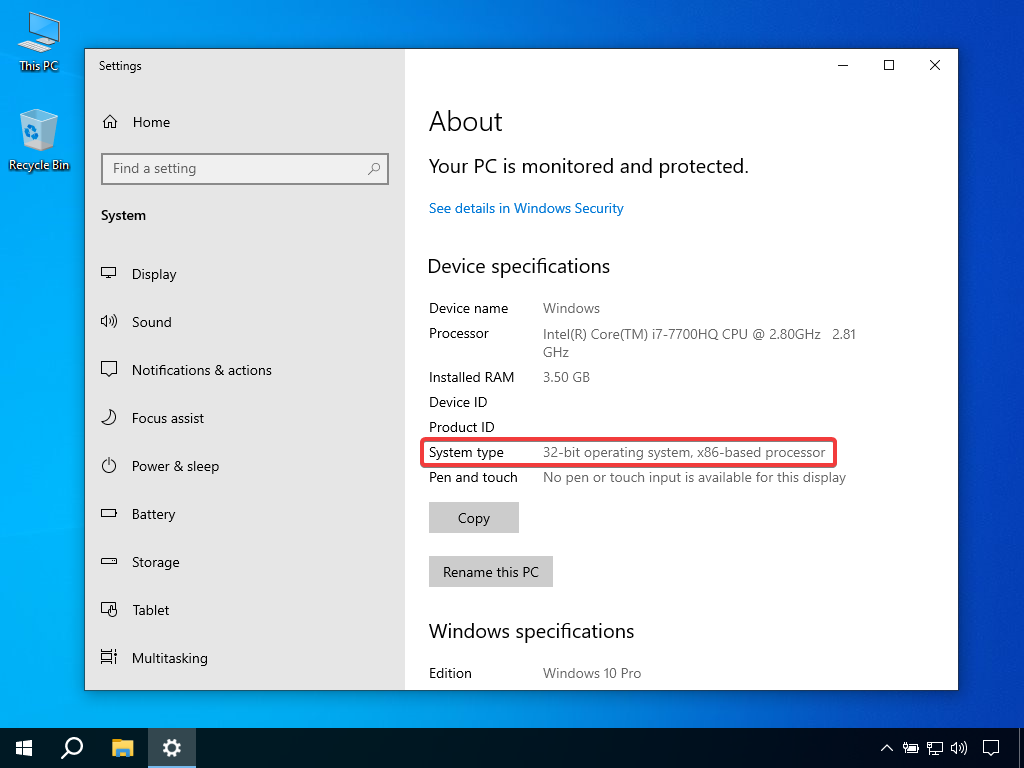Click the Home icon in Settings sidebar
This screenshot has height=768, width=1024.
click(110, 122)
